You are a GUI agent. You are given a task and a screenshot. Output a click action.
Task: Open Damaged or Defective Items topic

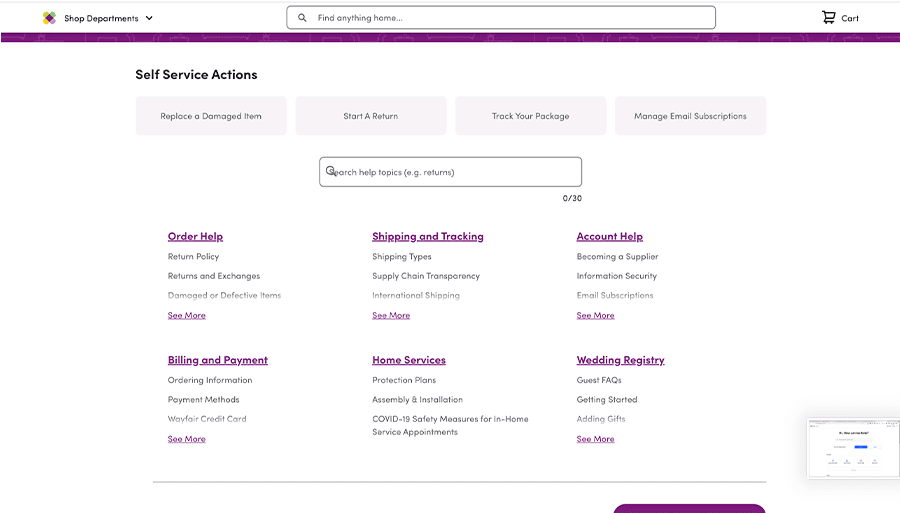point(224,296)
